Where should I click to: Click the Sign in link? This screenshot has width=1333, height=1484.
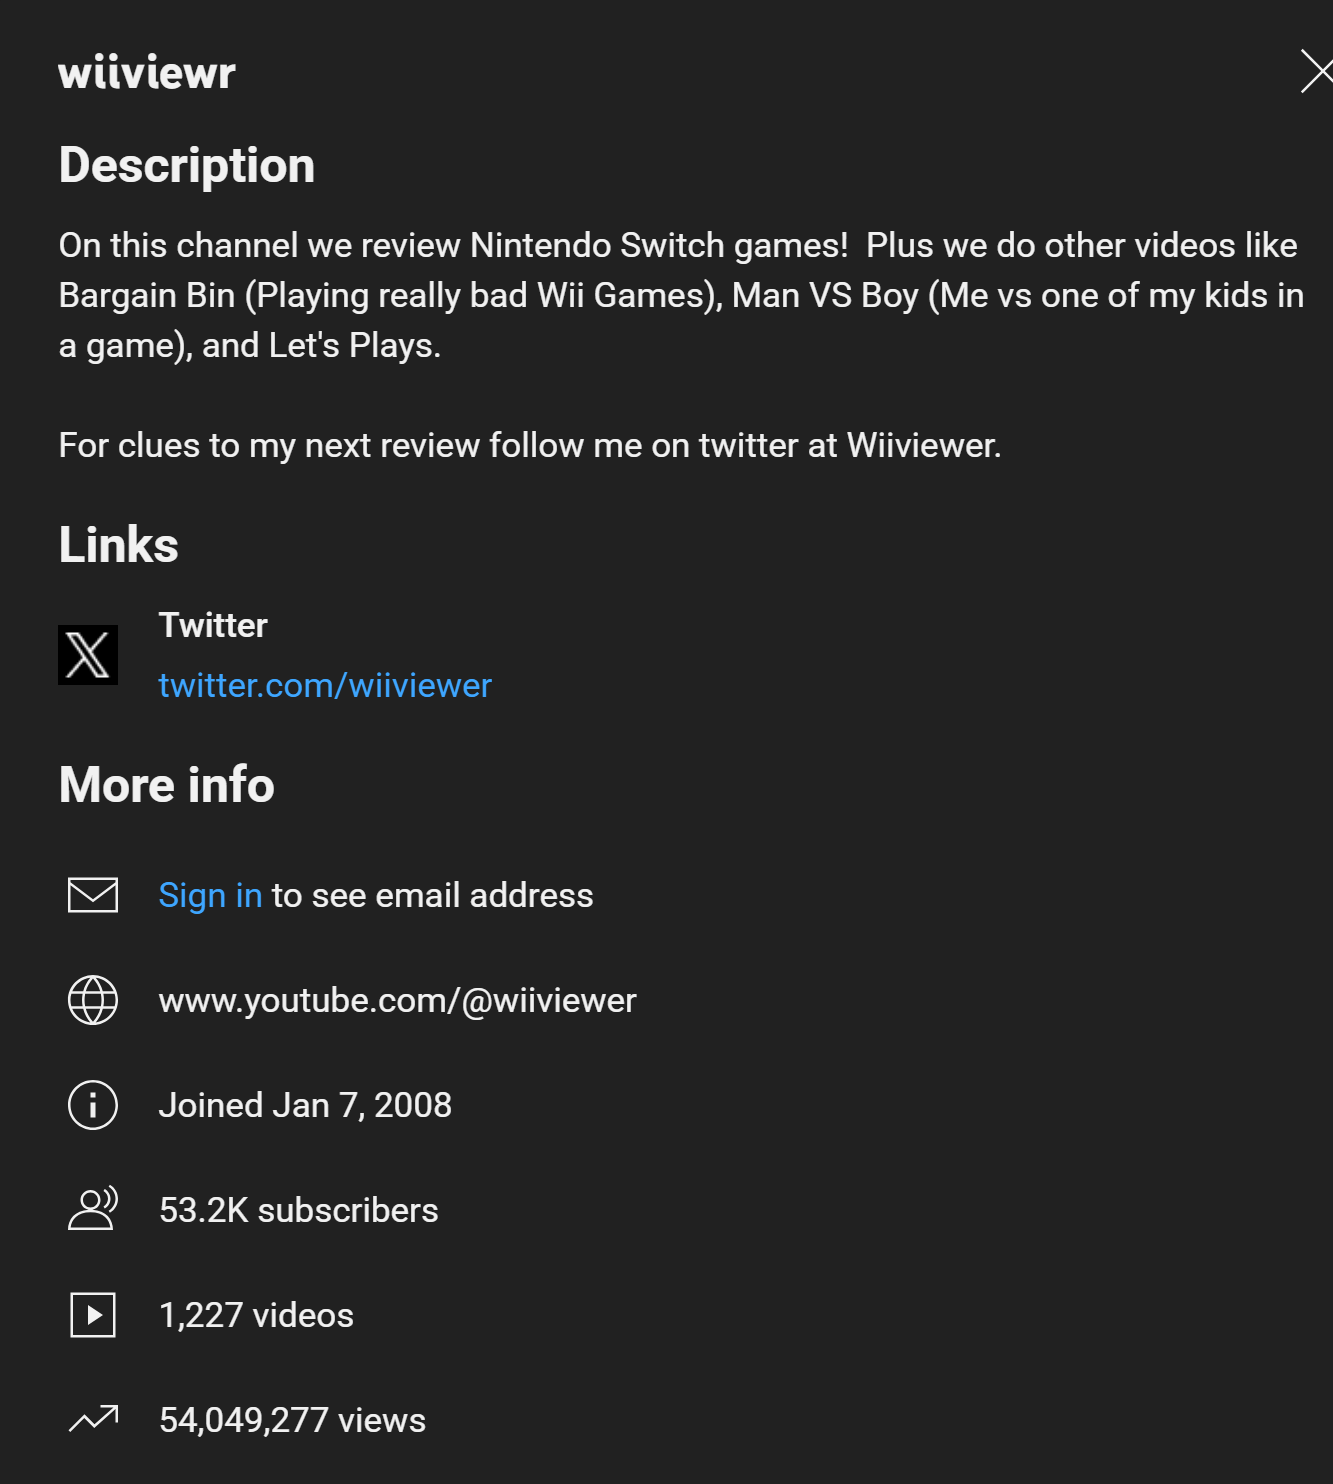[210, 895]
